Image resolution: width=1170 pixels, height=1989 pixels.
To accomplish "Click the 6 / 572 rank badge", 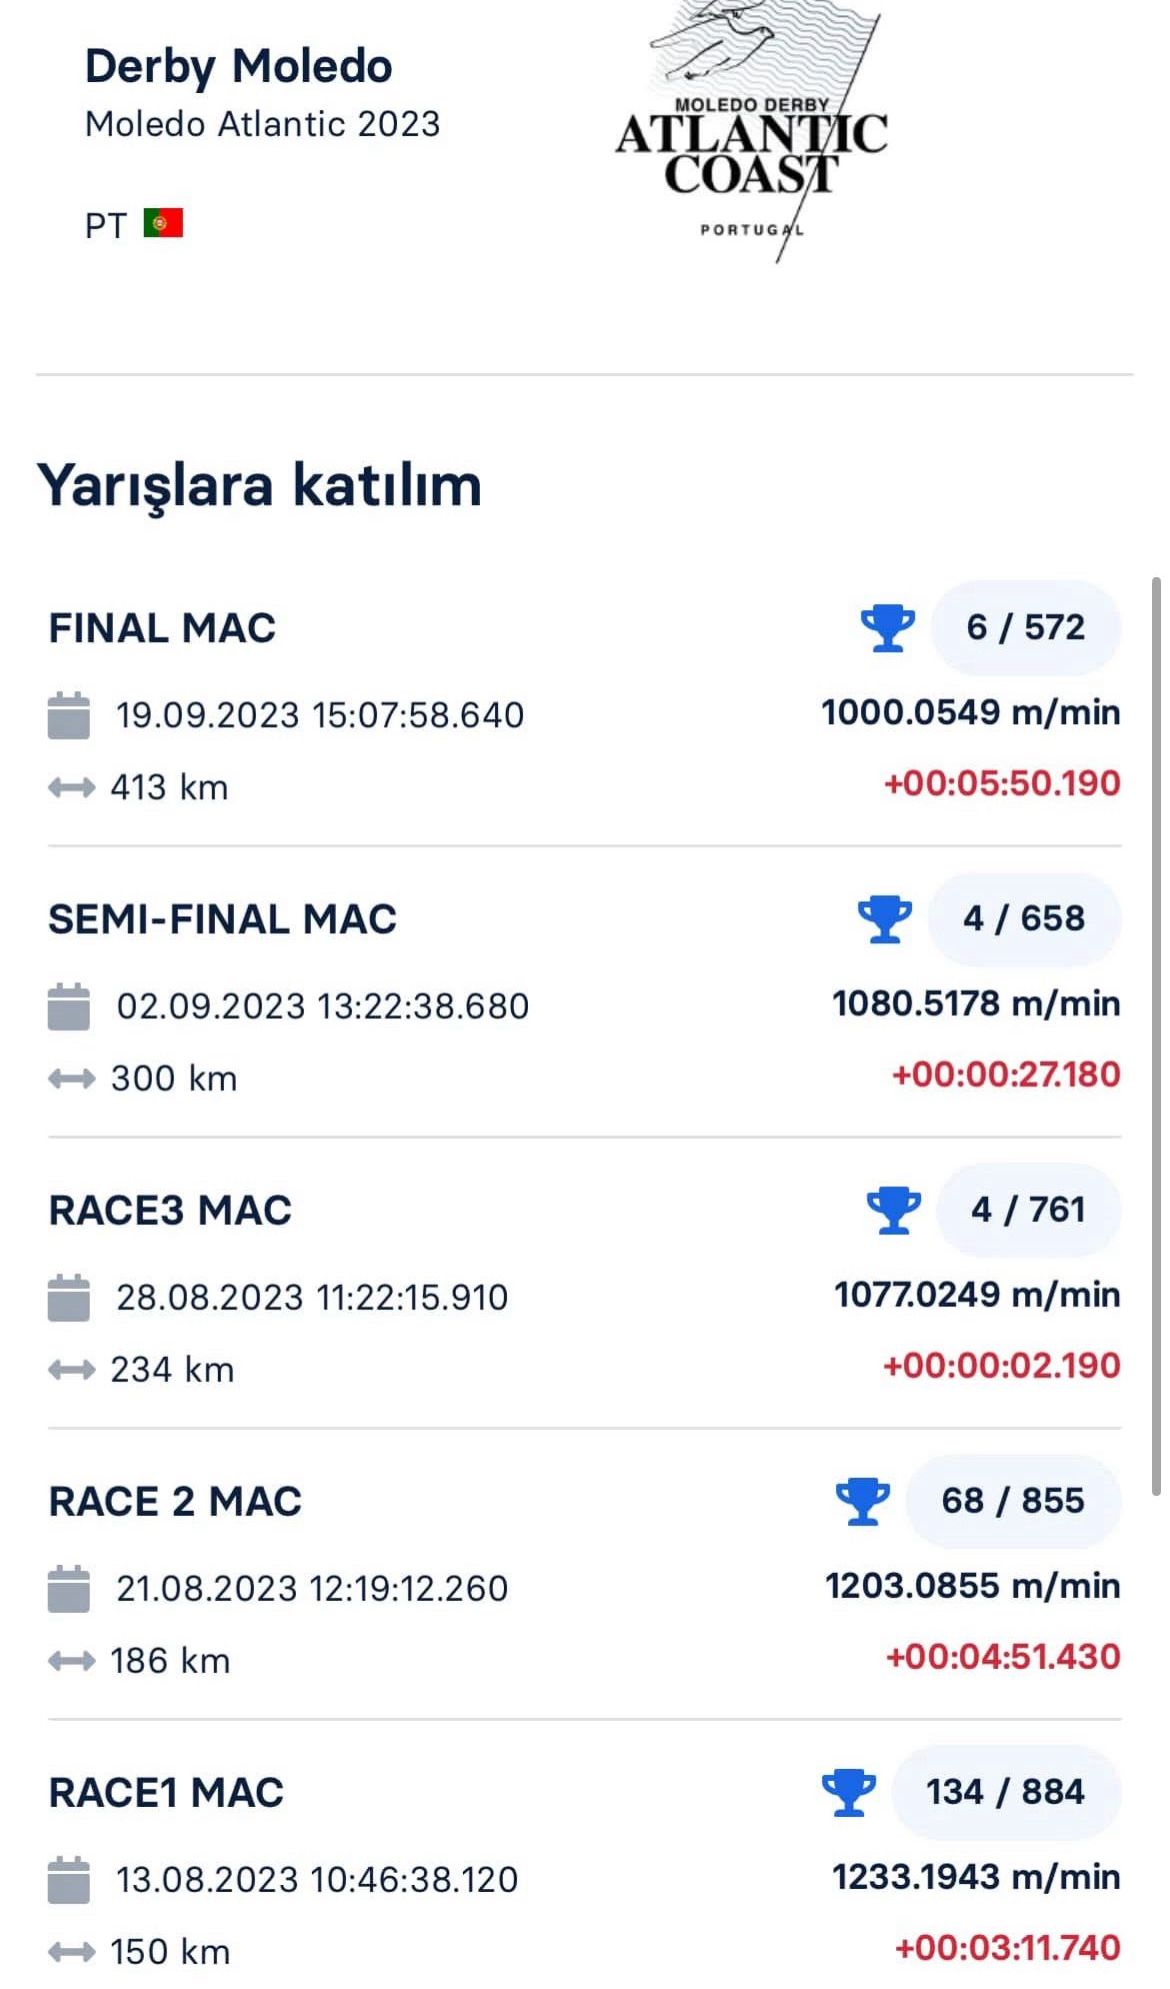I will [1025, 628].
